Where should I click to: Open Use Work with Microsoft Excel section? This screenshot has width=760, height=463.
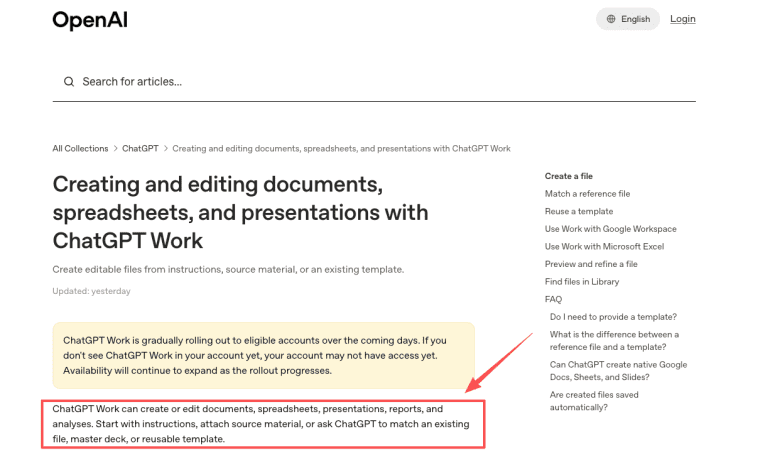[604, 246]
